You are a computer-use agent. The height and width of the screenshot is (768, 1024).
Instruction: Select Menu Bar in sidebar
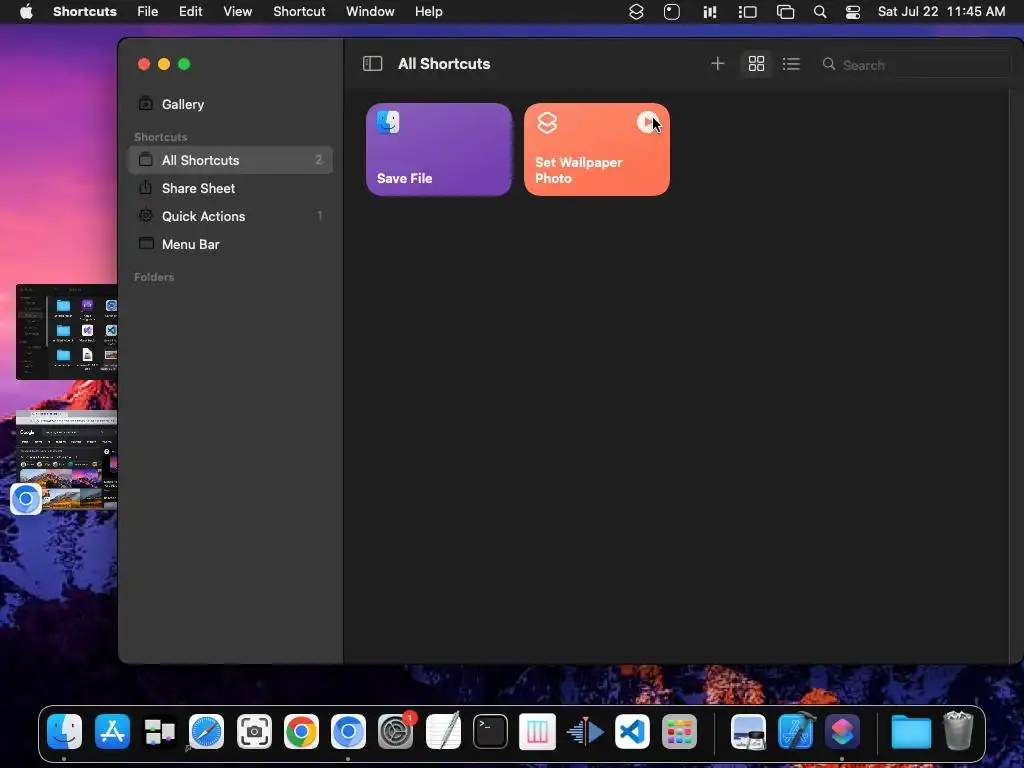pyautogui.click(x=231, y=244)
